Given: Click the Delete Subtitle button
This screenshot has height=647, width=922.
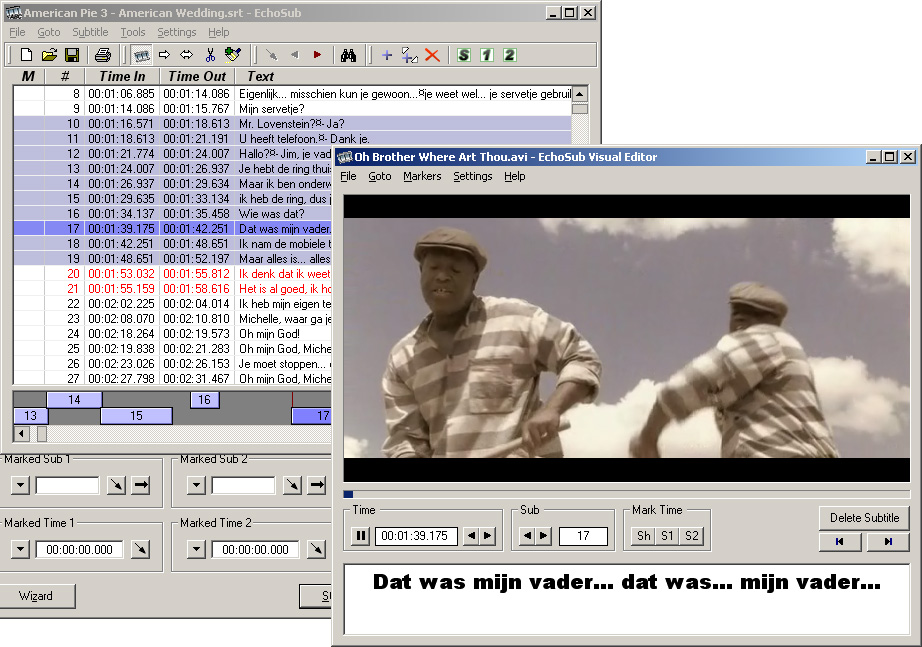Looking at the screenshot, I should [x=864, y=518].
